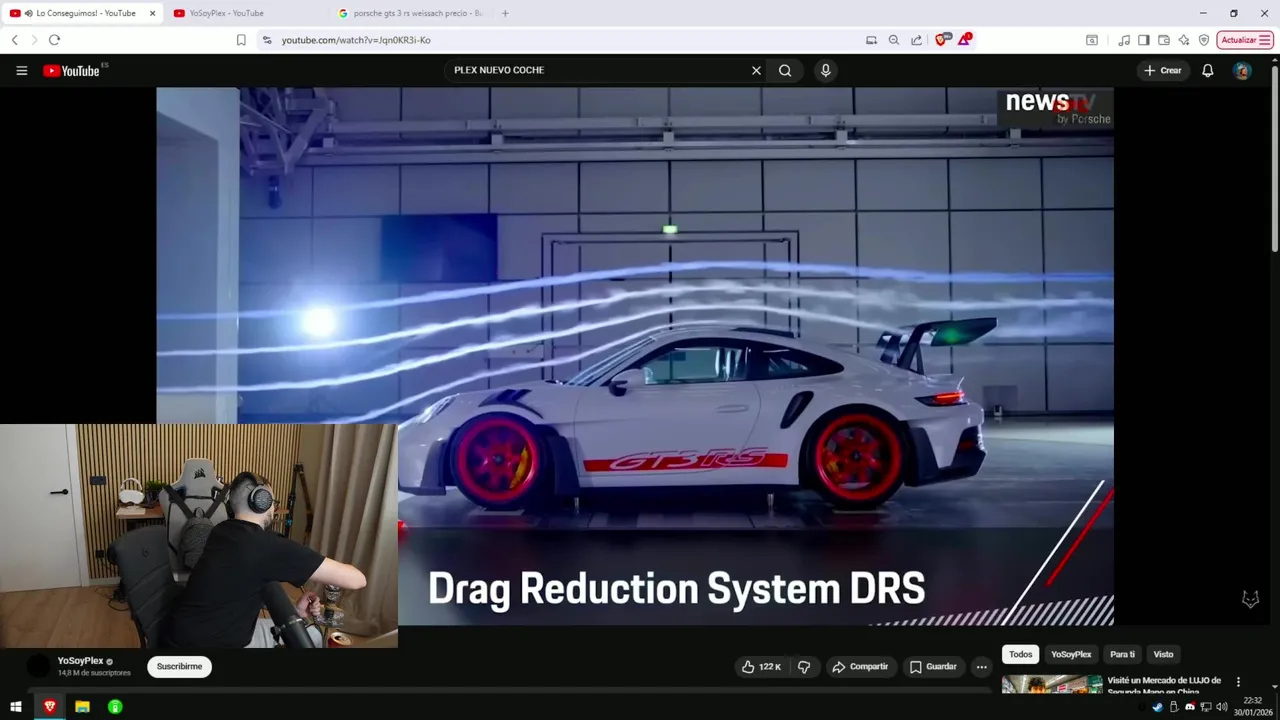1280x720 pixels.
Task: Open Brave Rewards triangle icon
Action: click(964, 40)
